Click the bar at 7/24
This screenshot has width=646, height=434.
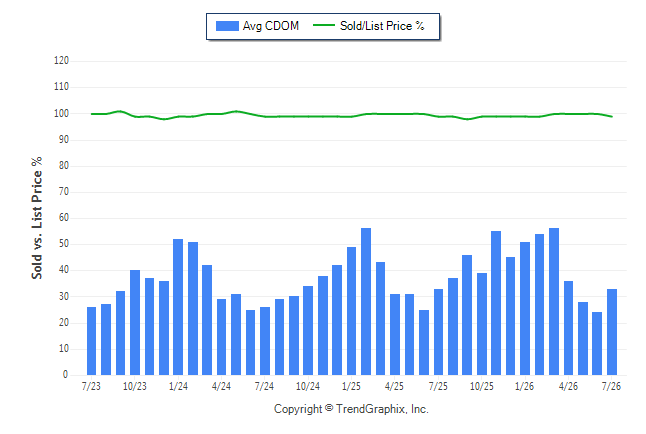click(265, 341)
